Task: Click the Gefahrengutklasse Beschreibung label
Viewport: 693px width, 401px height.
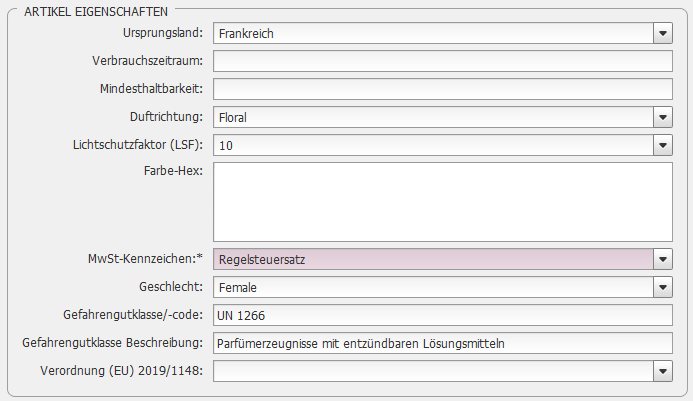Action: tap(113, 343)
